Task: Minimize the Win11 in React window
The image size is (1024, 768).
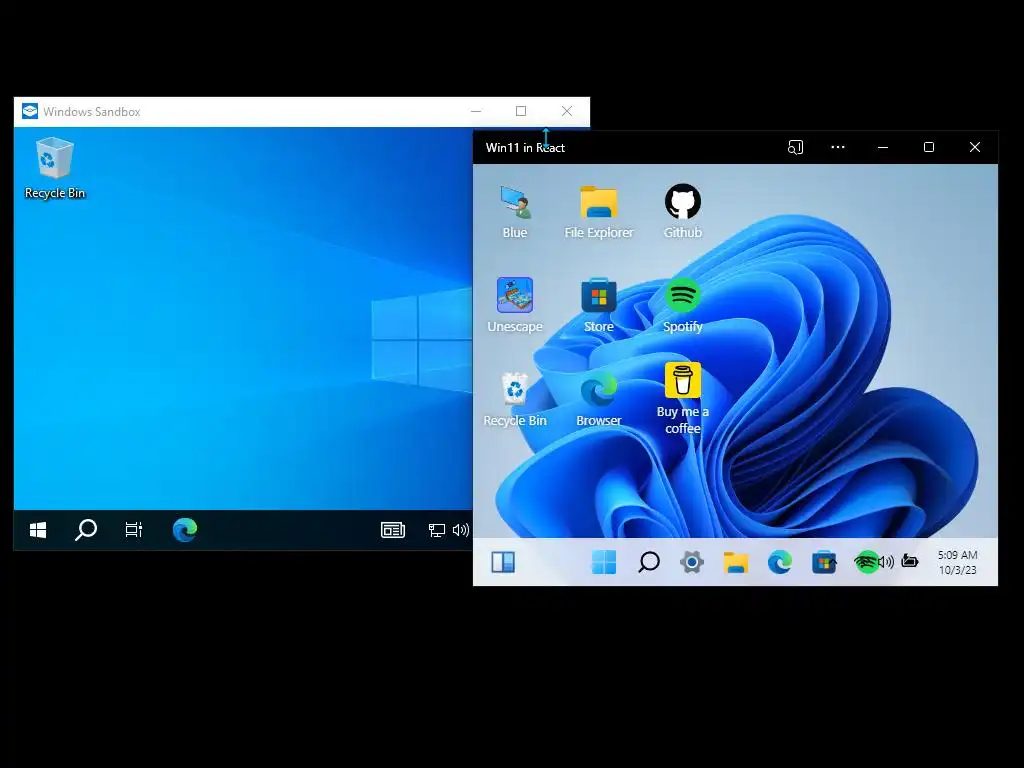Action: click(x=883, y=148)
